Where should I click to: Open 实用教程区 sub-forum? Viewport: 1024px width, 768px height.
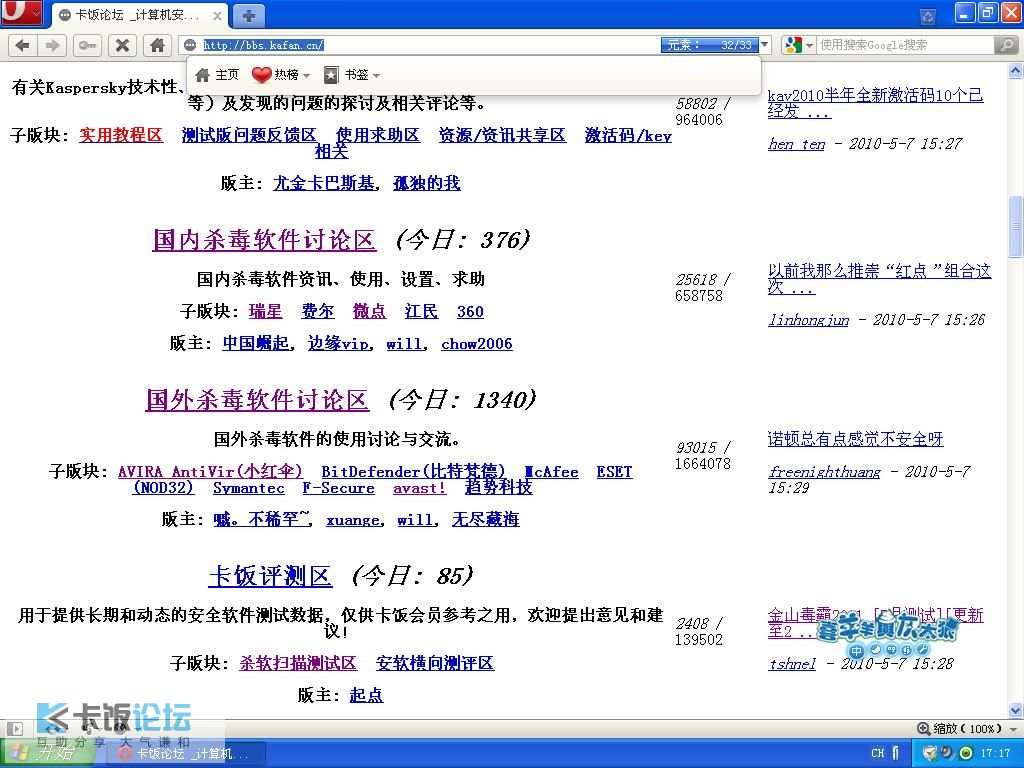[x=121, y=135]
